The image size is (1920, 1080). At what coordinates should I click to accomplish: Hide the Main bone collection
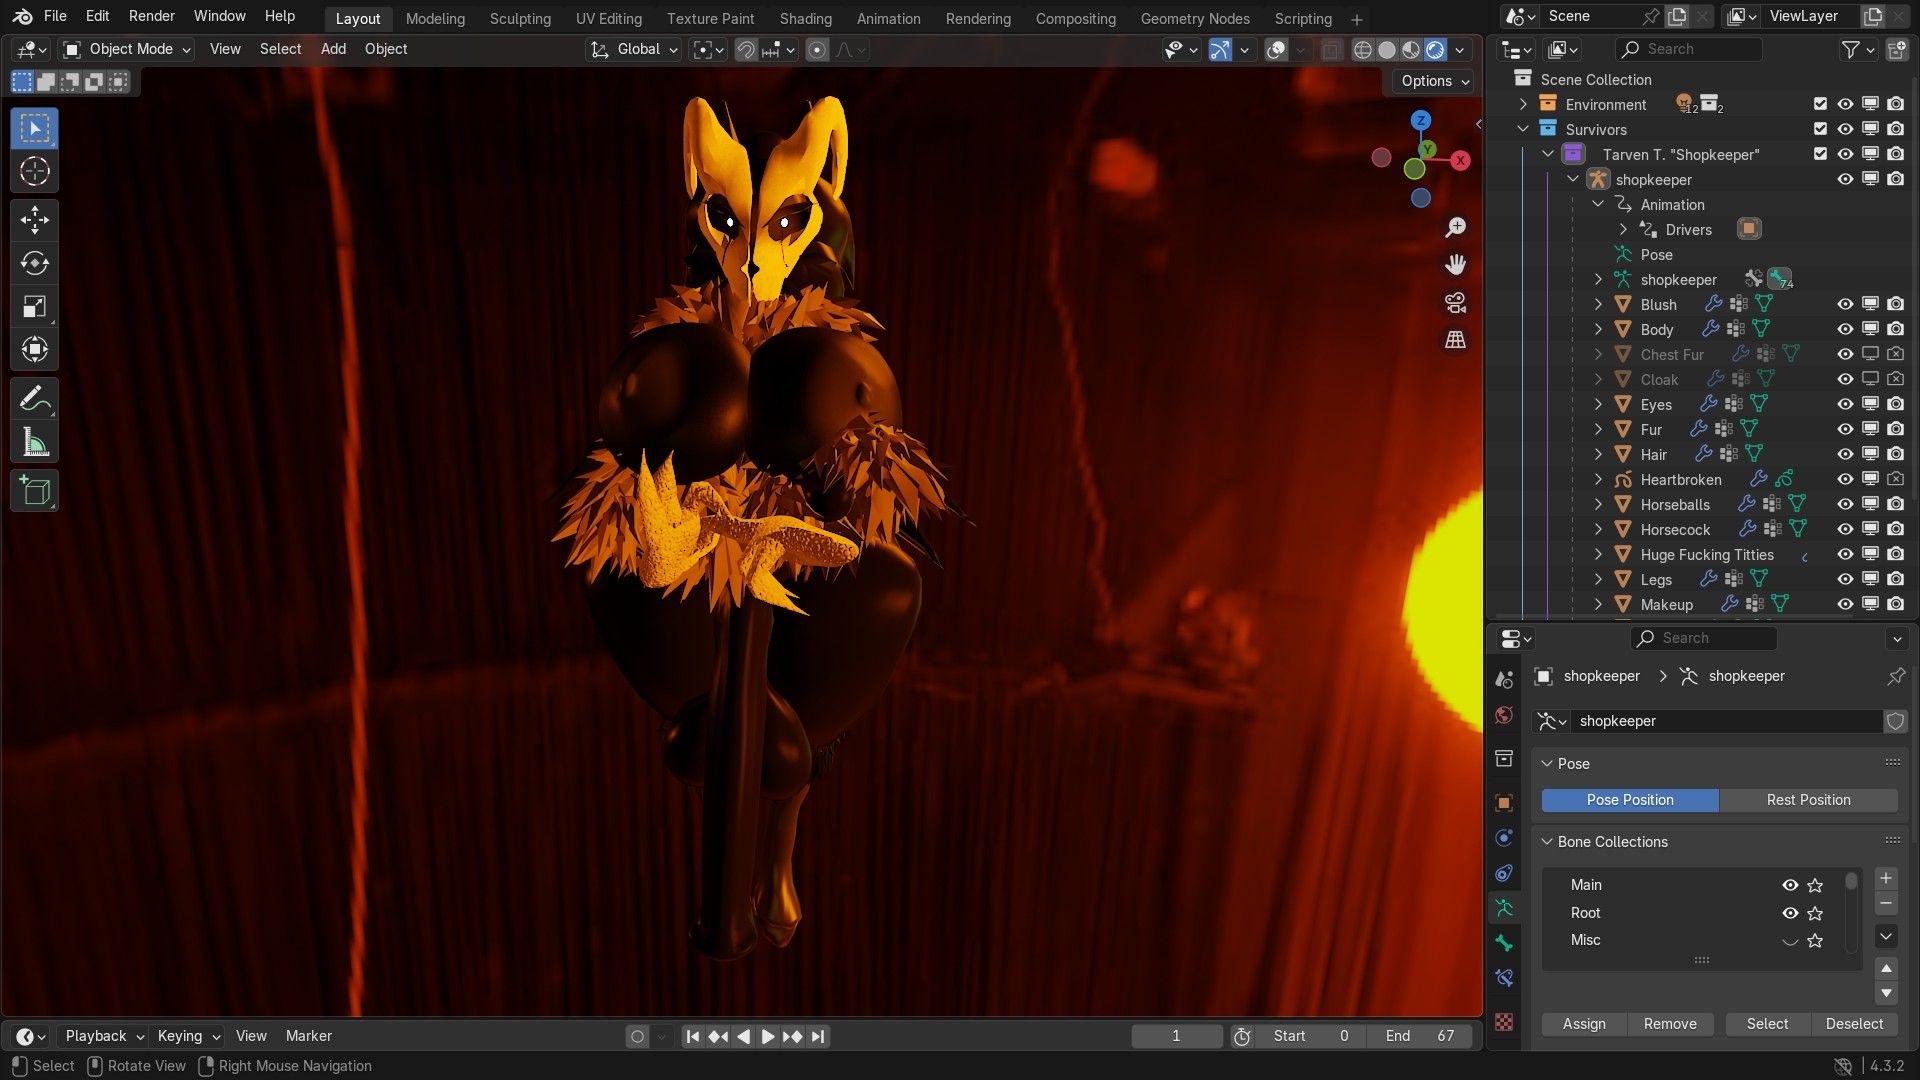1790,885
